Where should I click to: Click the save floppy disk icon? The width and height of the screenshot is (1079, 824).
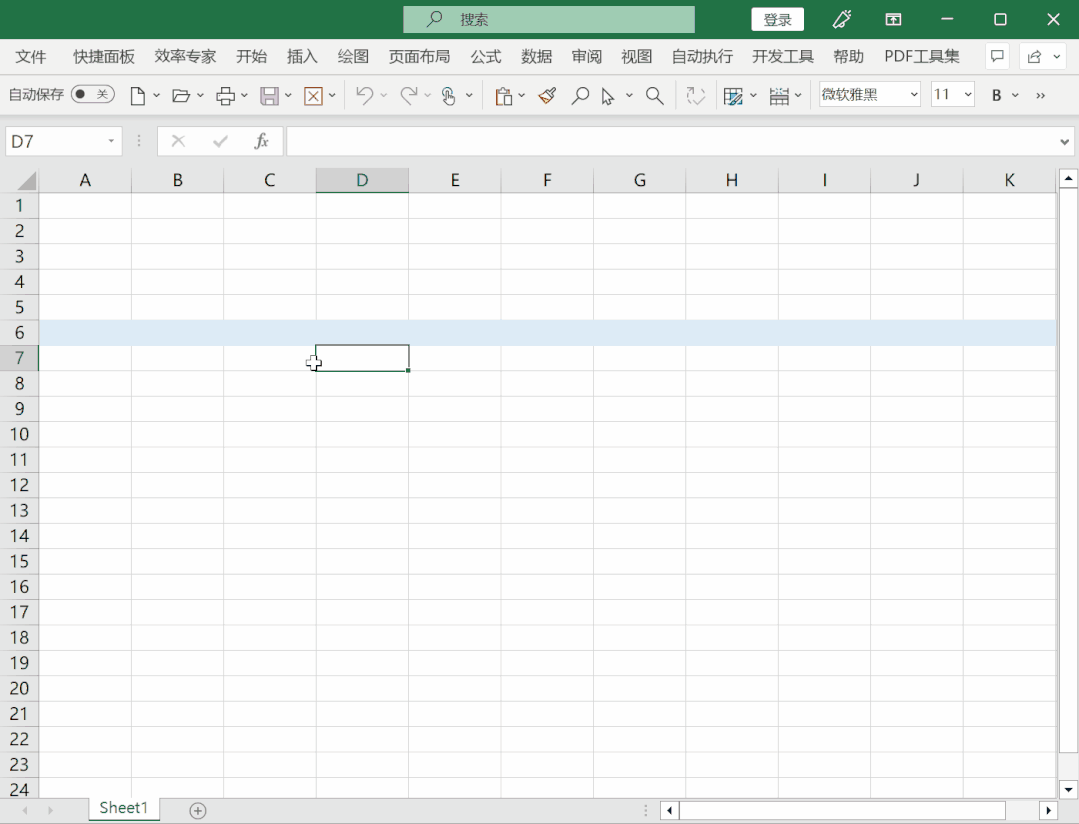[x=269, y=96]
